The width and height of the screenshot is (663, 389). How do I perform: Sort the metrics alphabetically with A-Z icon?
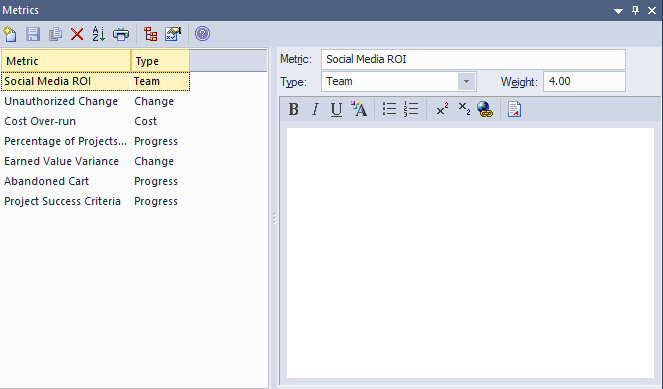tap(99, 34)
